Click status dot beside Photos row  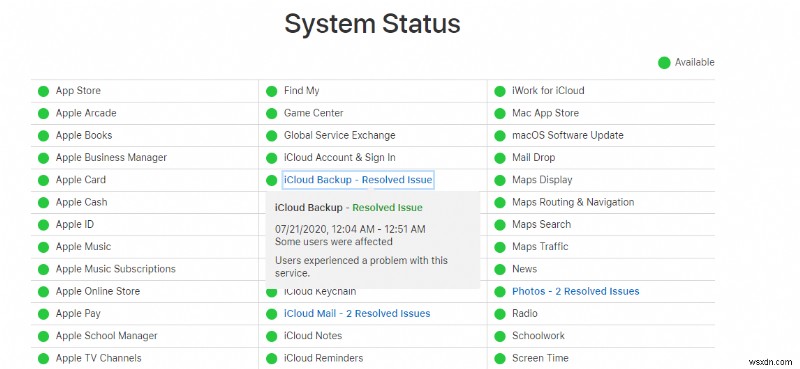pos(500,292)
